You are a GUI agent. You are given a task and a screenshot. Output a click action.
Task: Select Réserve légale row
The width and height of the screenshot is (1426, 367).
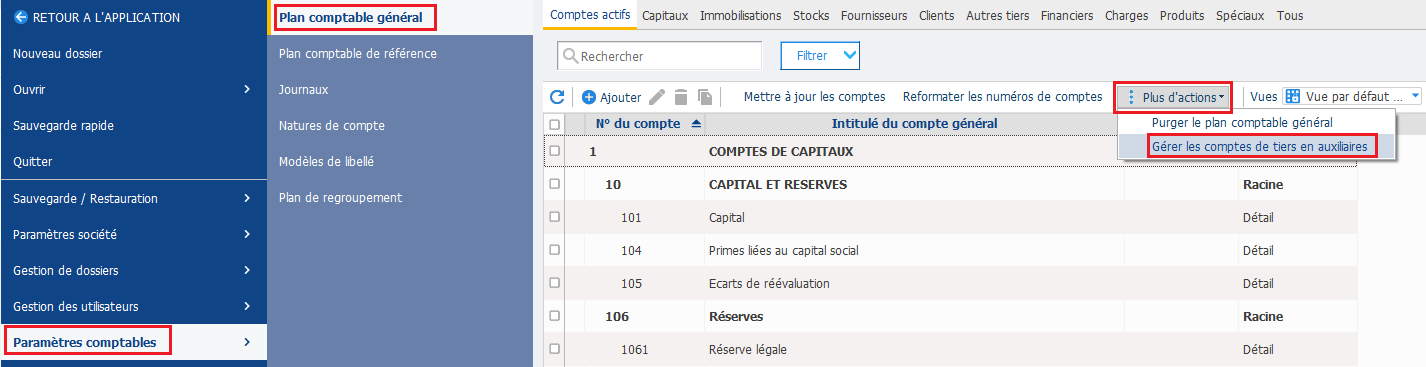point(747,349)
